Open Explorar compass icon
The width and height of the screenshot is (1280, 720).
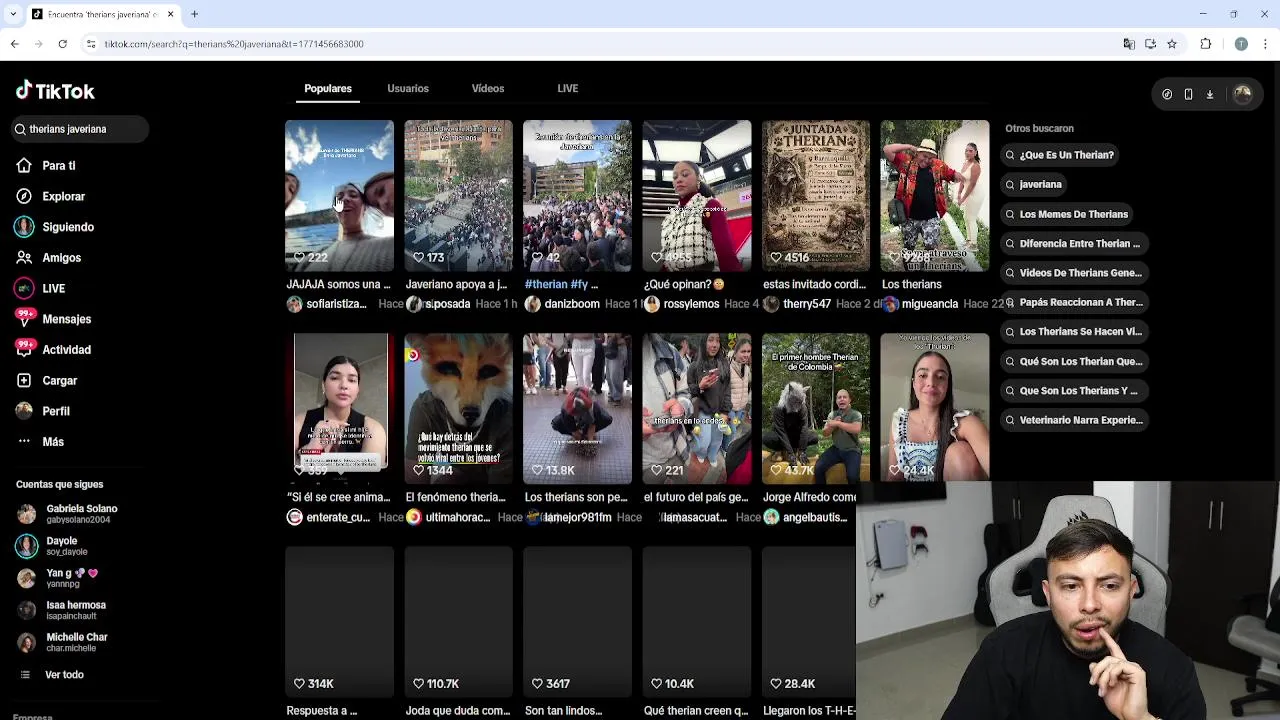pos(24,196)
